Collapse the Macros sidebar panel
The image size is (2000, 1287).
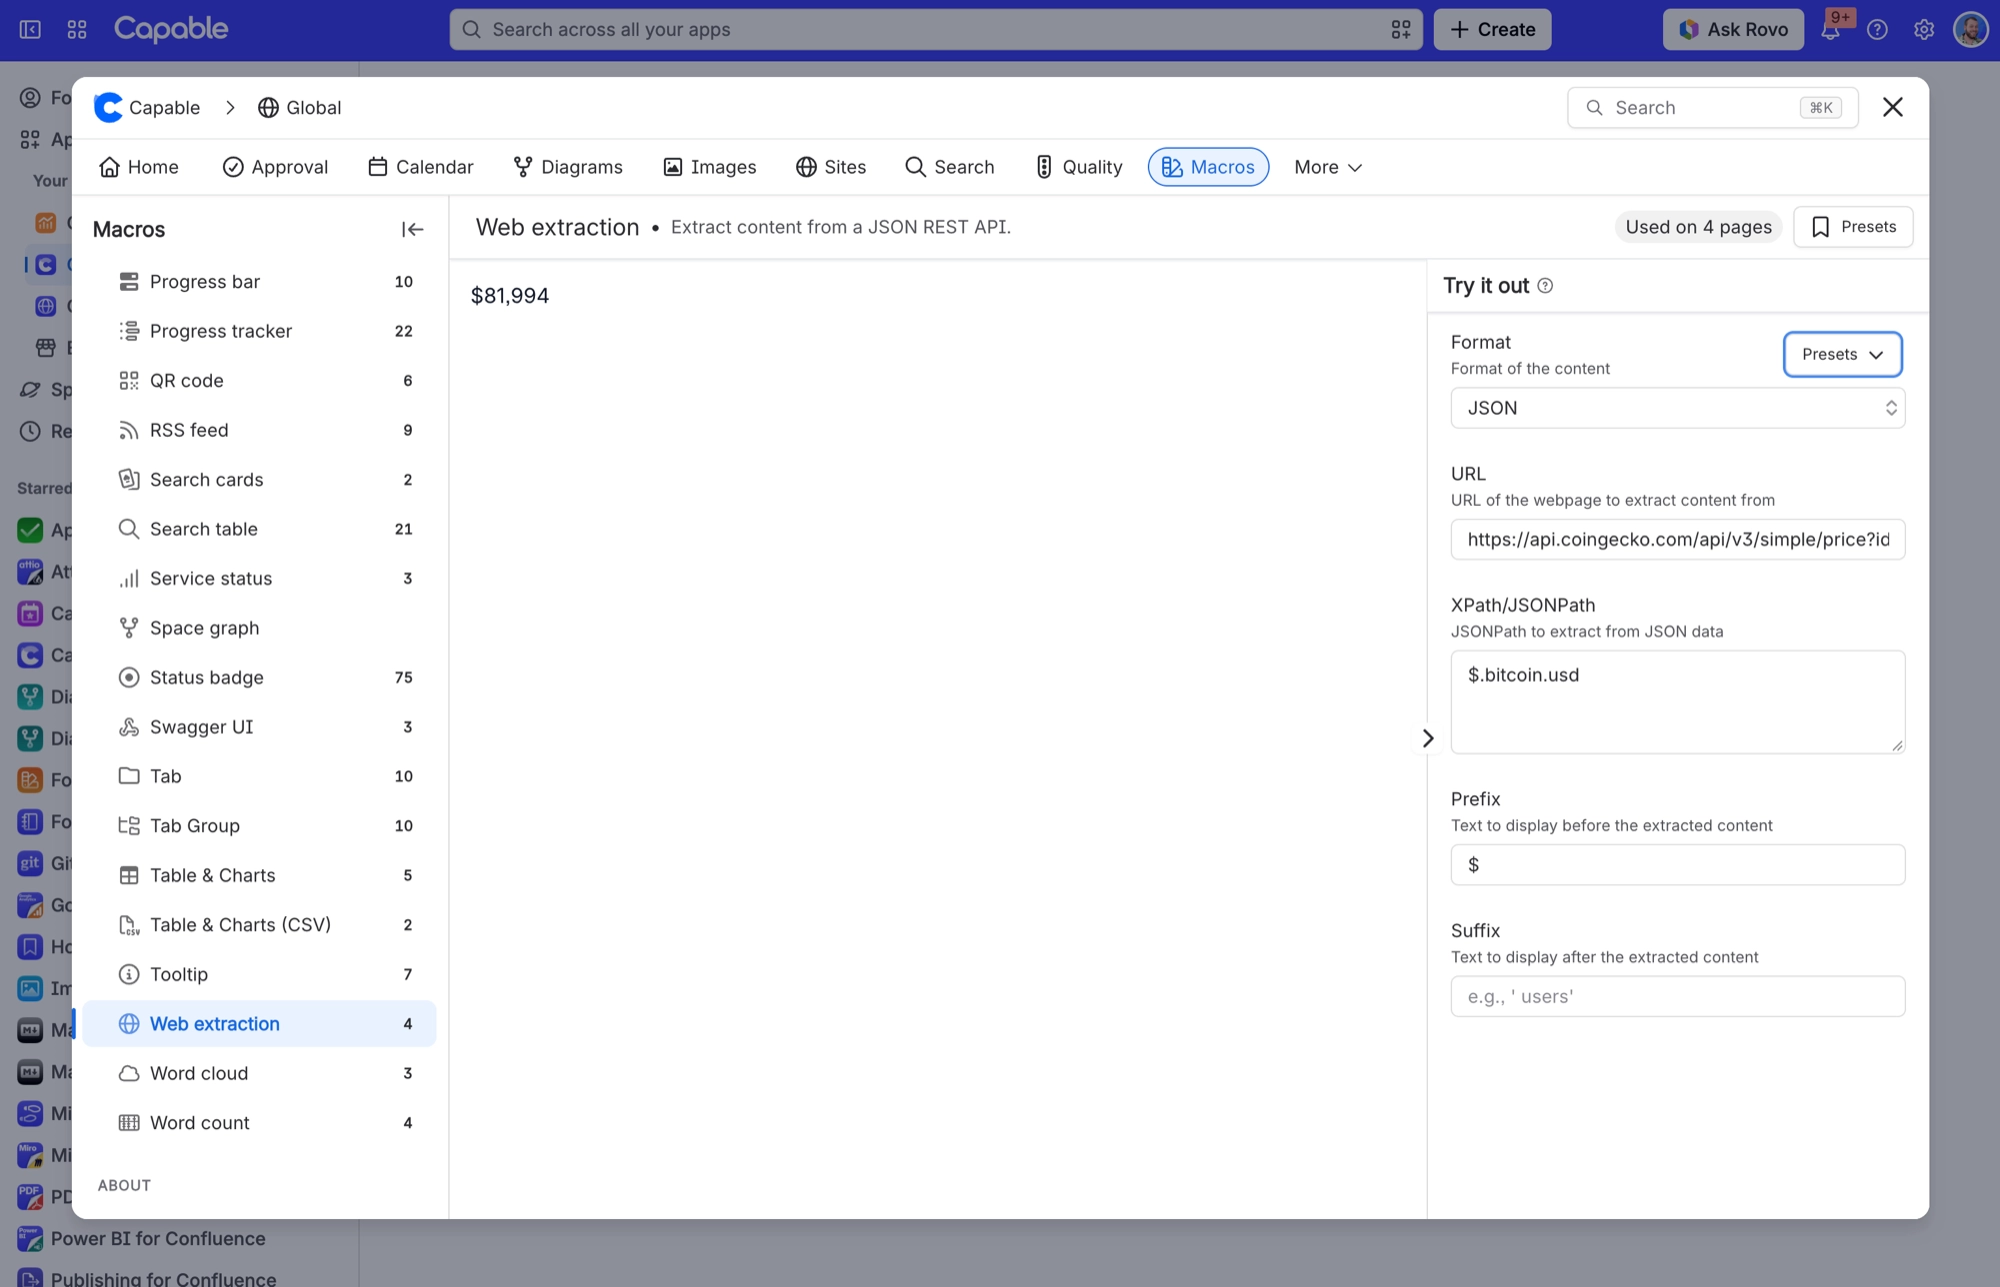click(412, 229)
